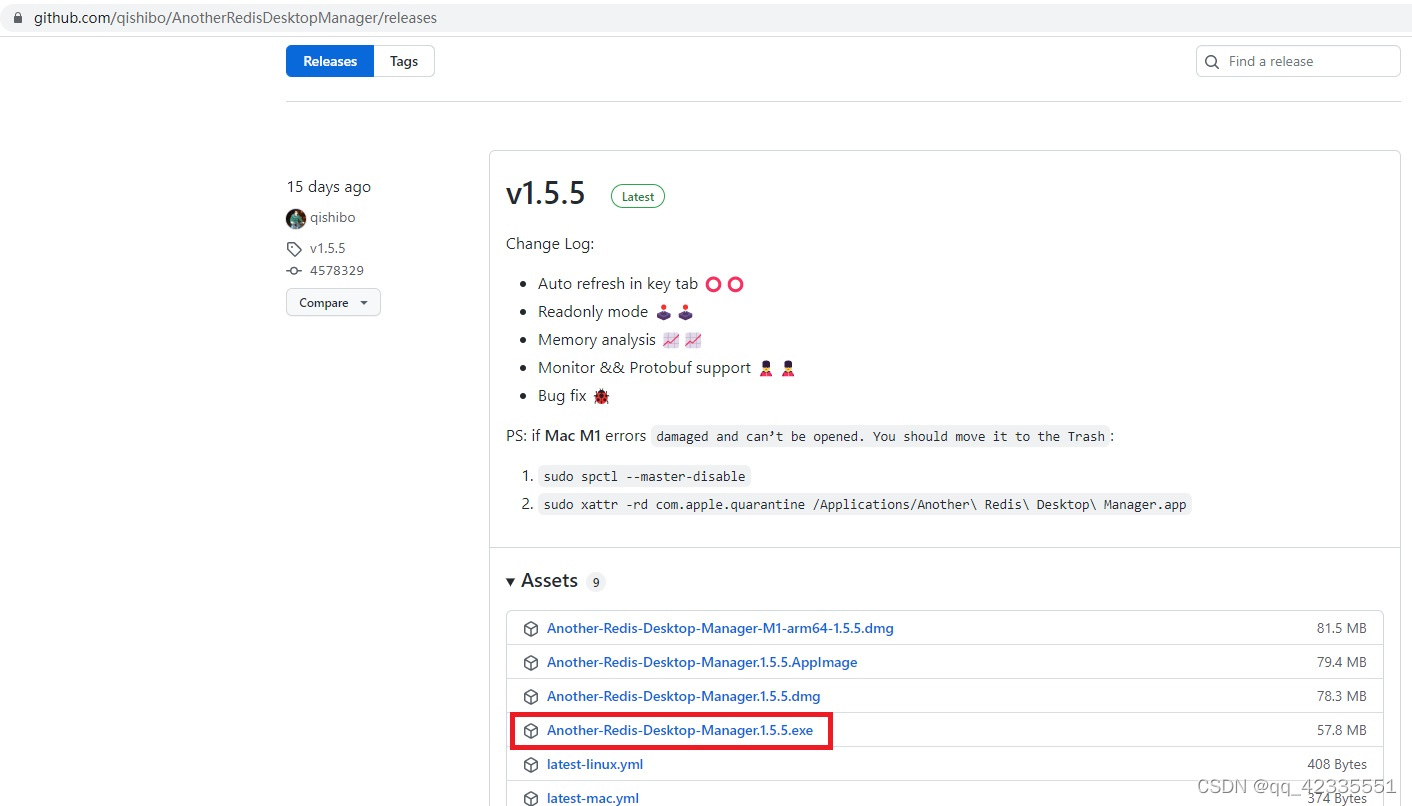The height and width of the screenshot is (806, 1412).
Task: Open the v1.5.5 tag link in sidebar
Action: 327,249
